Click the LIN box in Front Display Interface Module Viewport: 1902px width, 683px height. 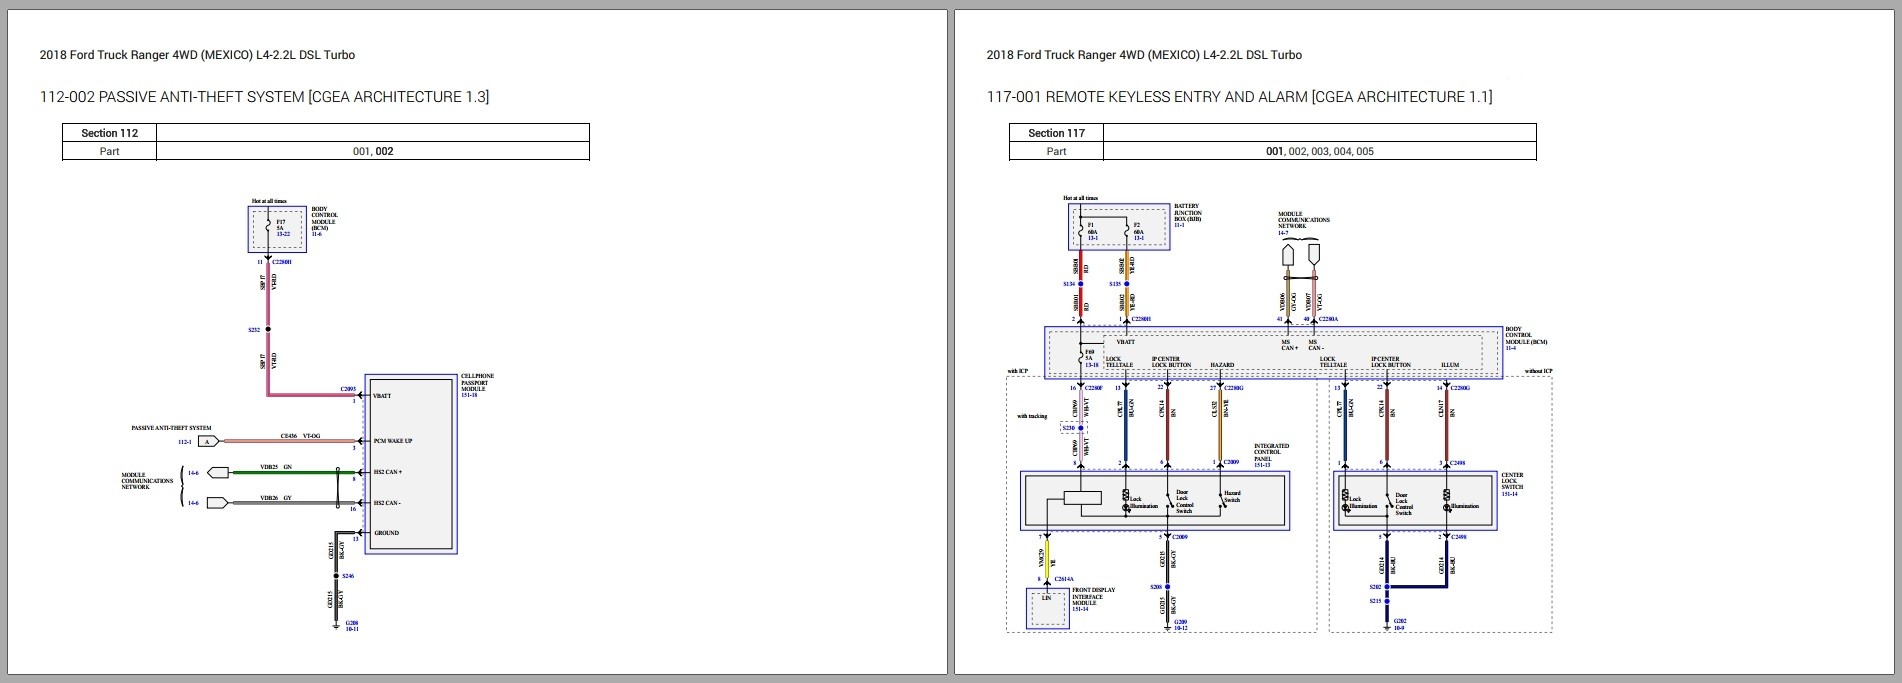tap(1047, 608)
